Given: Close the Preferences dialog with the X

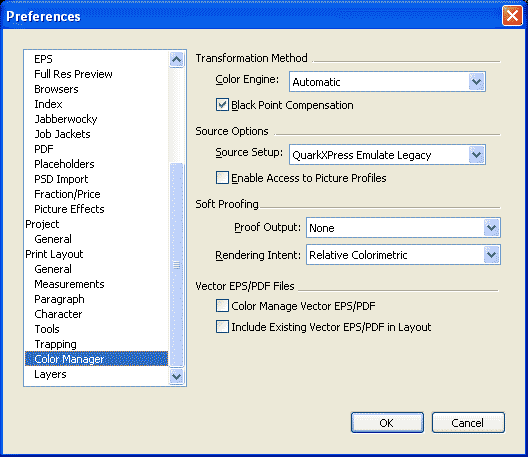Looking at the screenshot, I should [x=512, y=15].
